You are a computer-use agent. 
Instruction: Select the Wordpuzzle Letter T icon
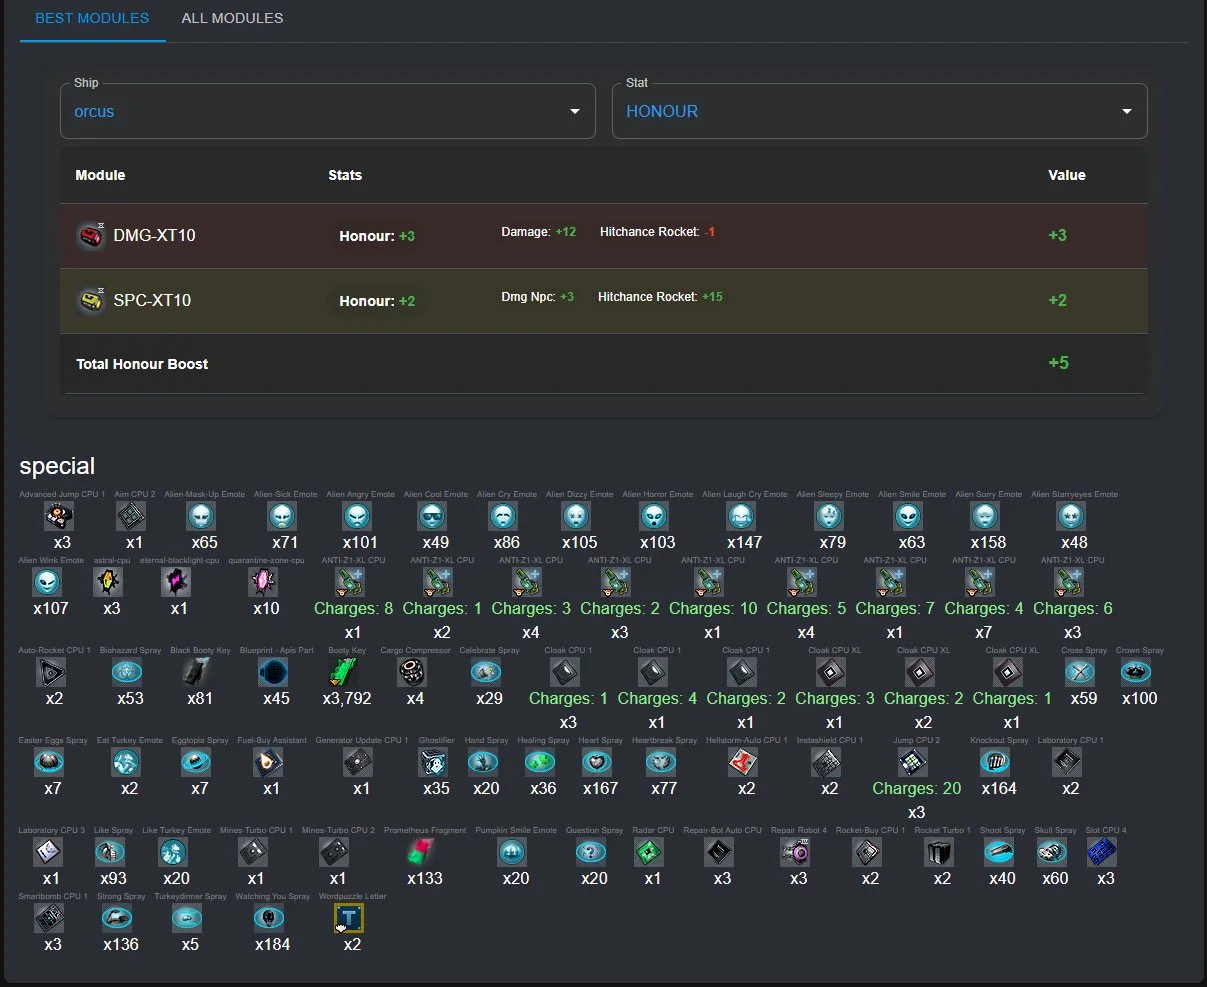(x=349, y=918)
